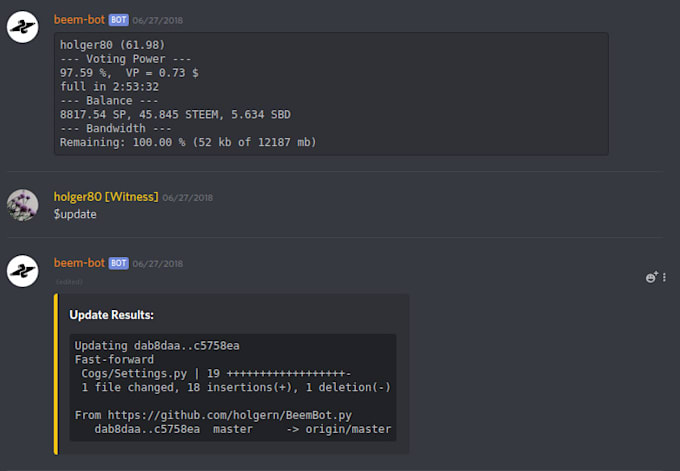Click the (edited) label under beem-bot
Screen dimensions: 680x471
point(69,282)
